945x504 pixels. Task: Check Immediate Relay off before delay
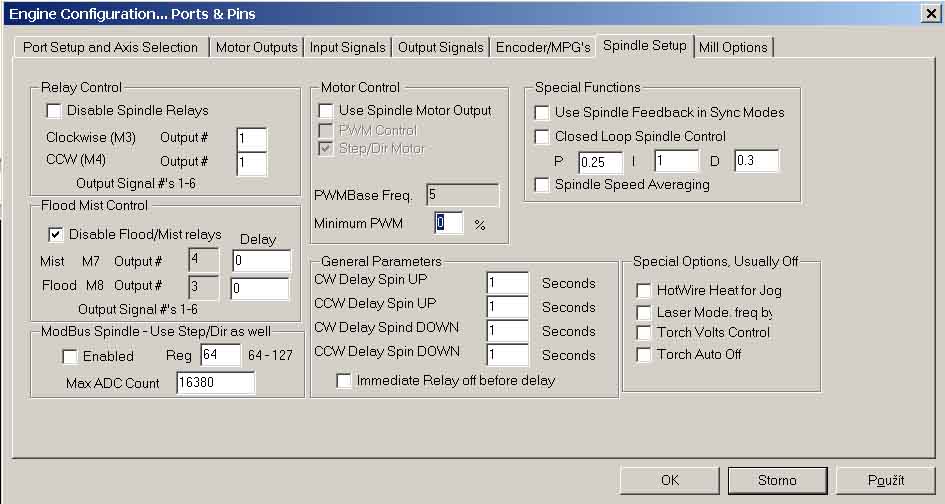(345, 380)
